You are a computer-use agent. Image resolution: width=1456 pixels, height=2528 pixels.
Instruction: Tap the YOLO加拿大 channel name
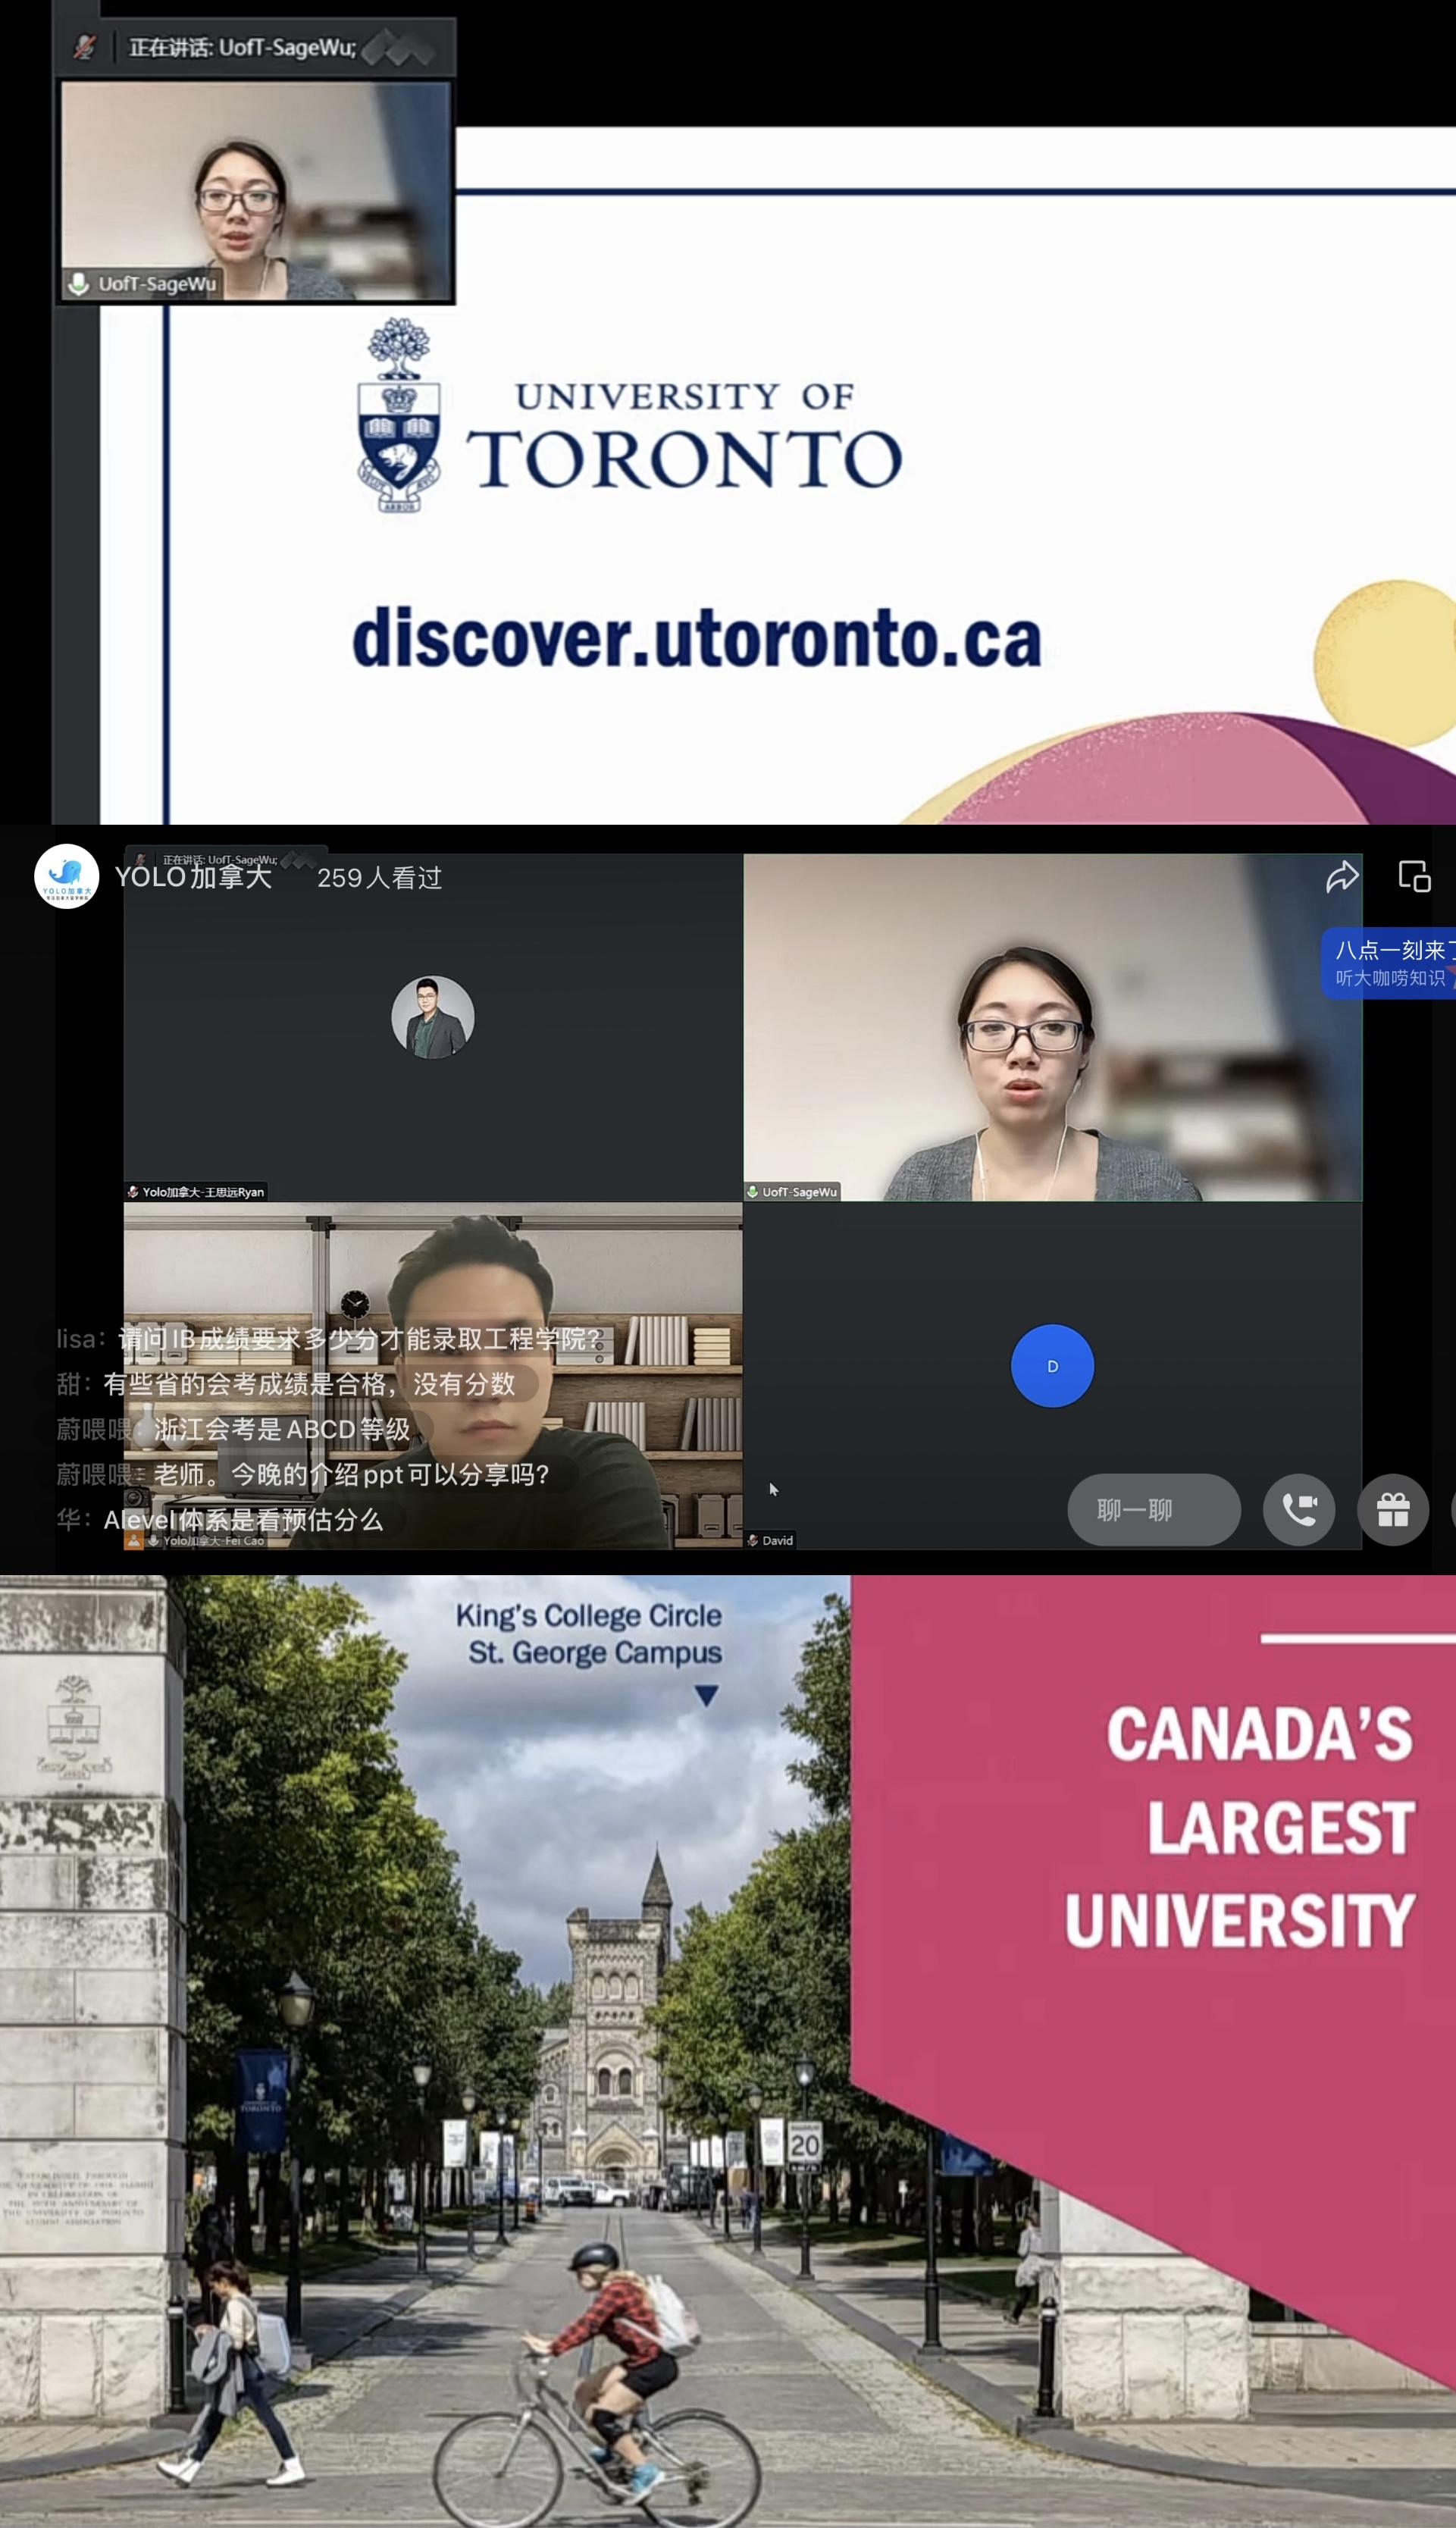(193, 877)
